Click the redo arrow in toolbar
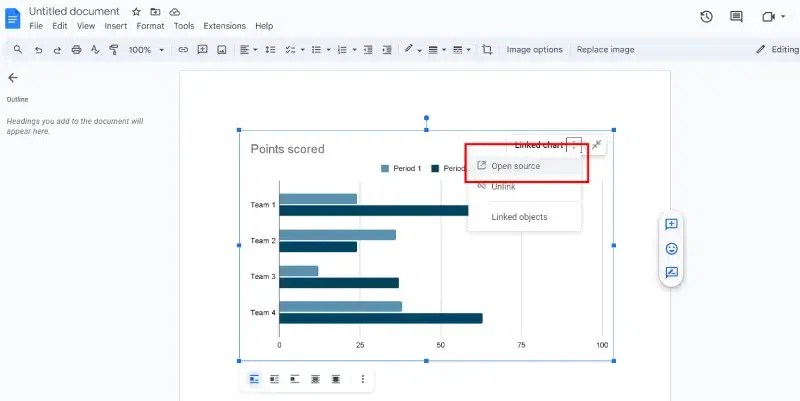This screenshot has height=401, width=800. [57, 49]
